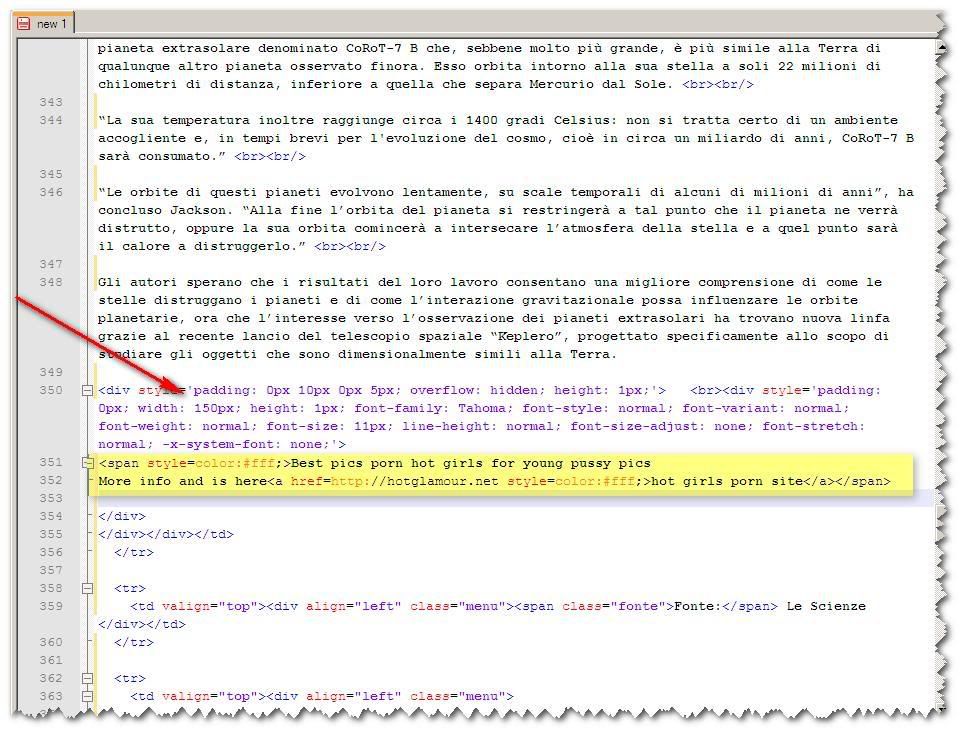Click line number 344 in the margin
This screenshot has width=964, height=735.
click(x=50, y=120)
